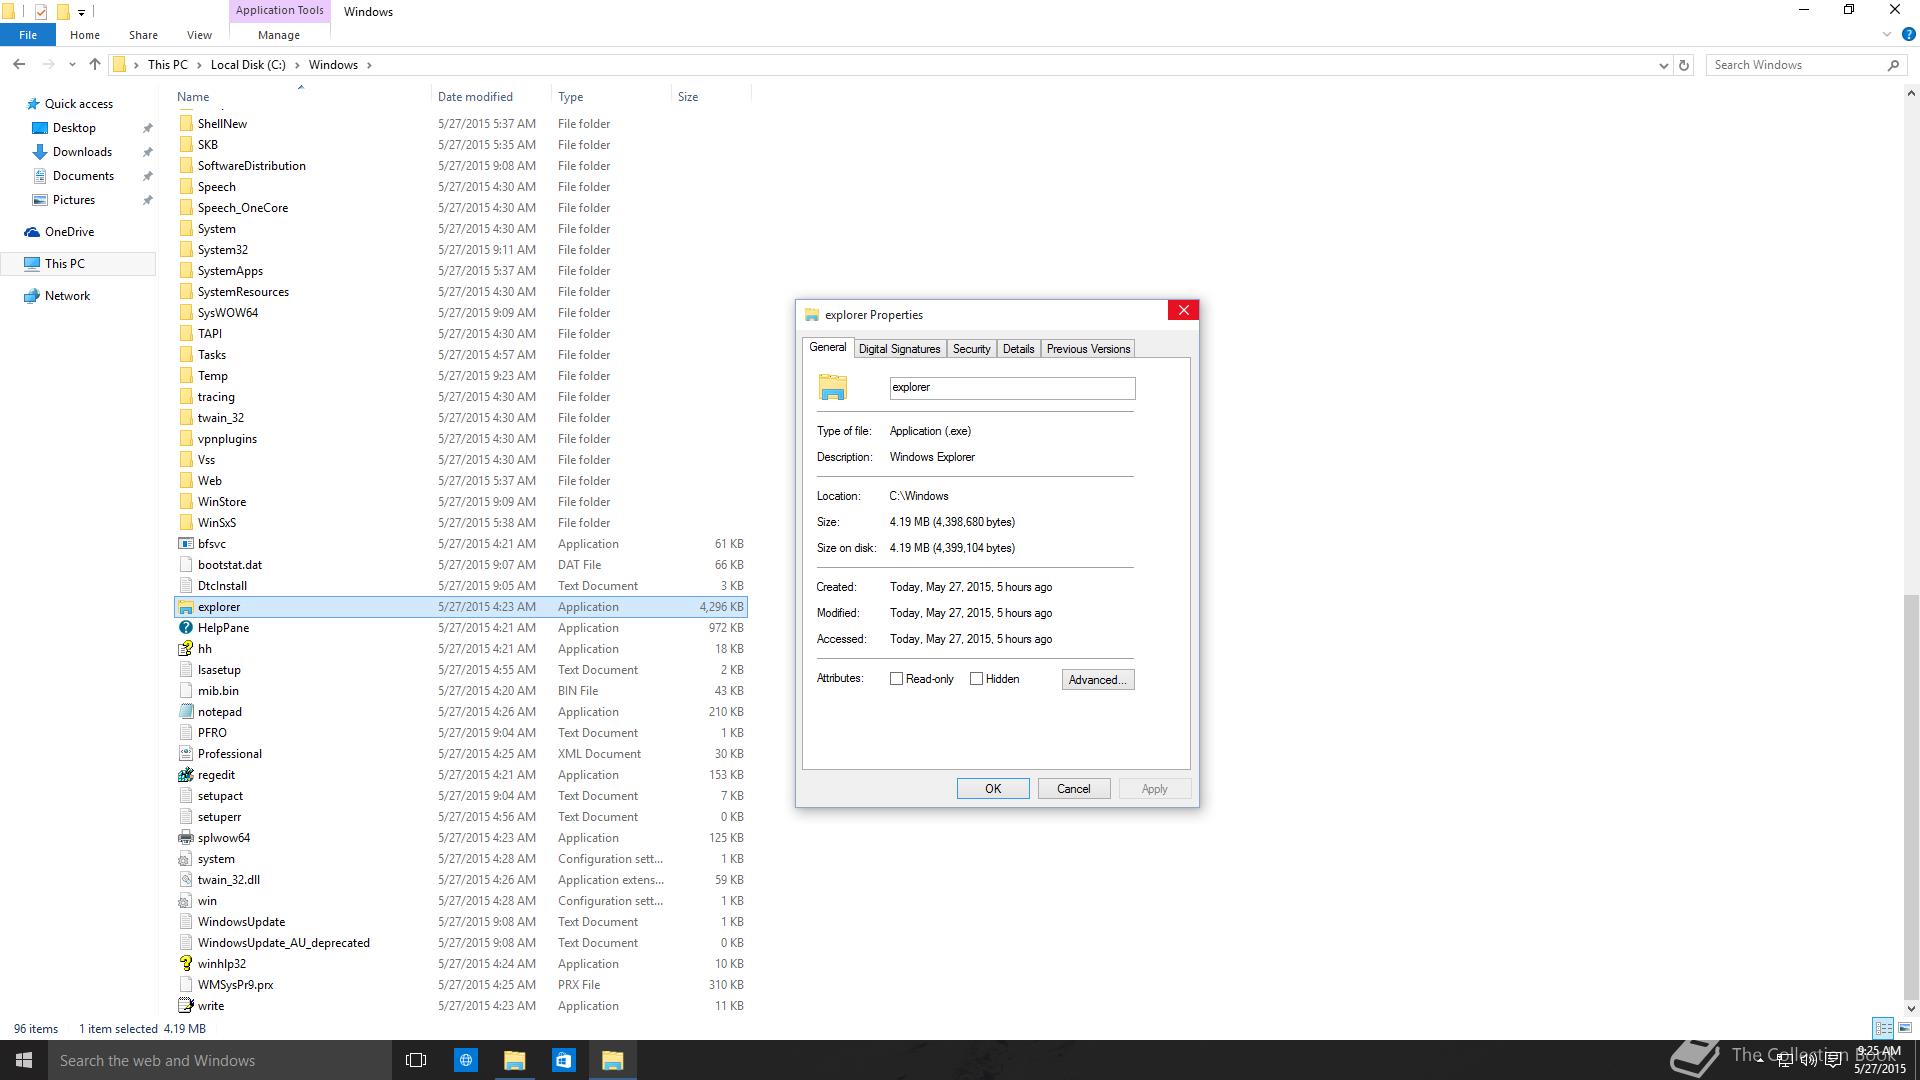Click the Network icon in sidebar
1920x1080 pixels.
tap(33, 296)
